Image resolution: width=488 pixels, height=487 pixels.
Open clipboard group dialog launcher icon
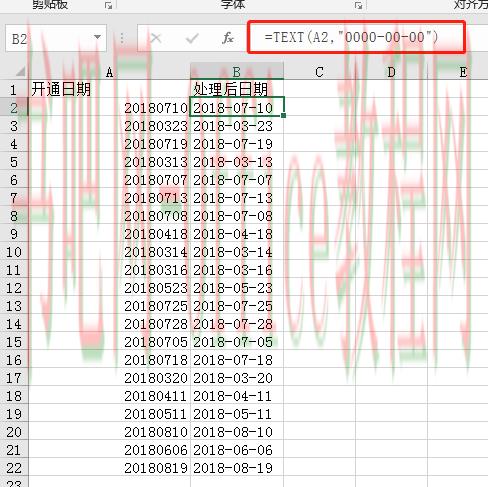[x=108, y=5]
